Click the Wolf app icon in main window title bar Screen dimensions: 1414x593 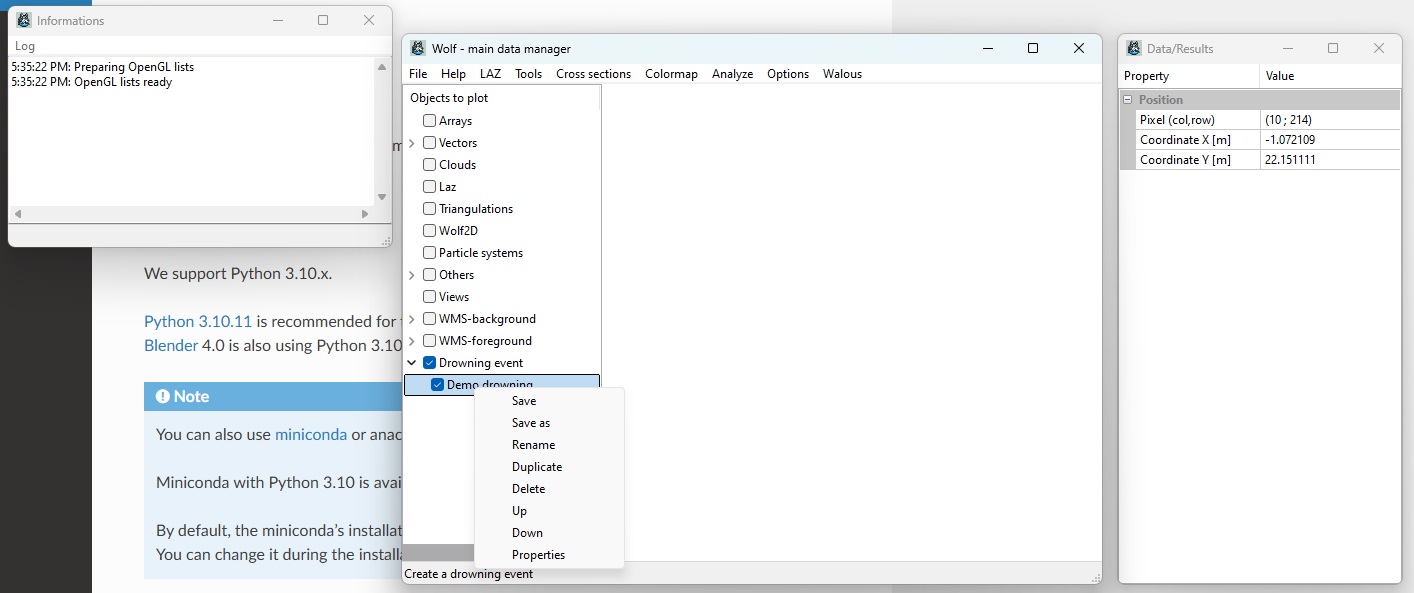click(x=418, y=48)
